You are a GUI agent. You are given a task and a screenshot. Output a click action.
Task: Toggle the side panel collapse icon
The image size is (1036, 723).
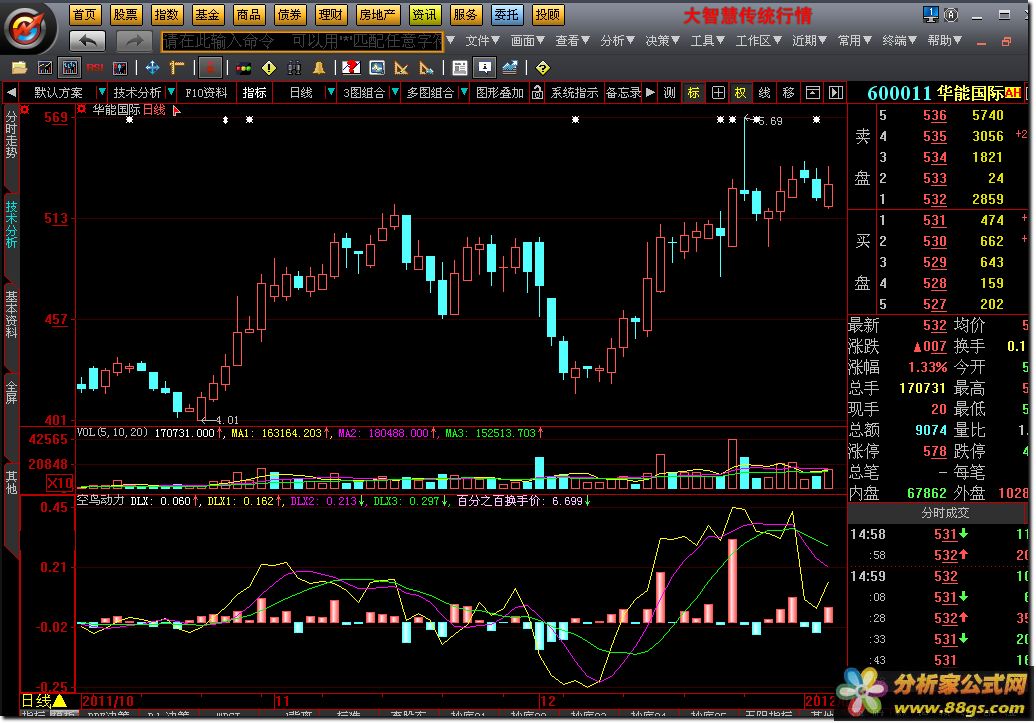tap(836, 93)
